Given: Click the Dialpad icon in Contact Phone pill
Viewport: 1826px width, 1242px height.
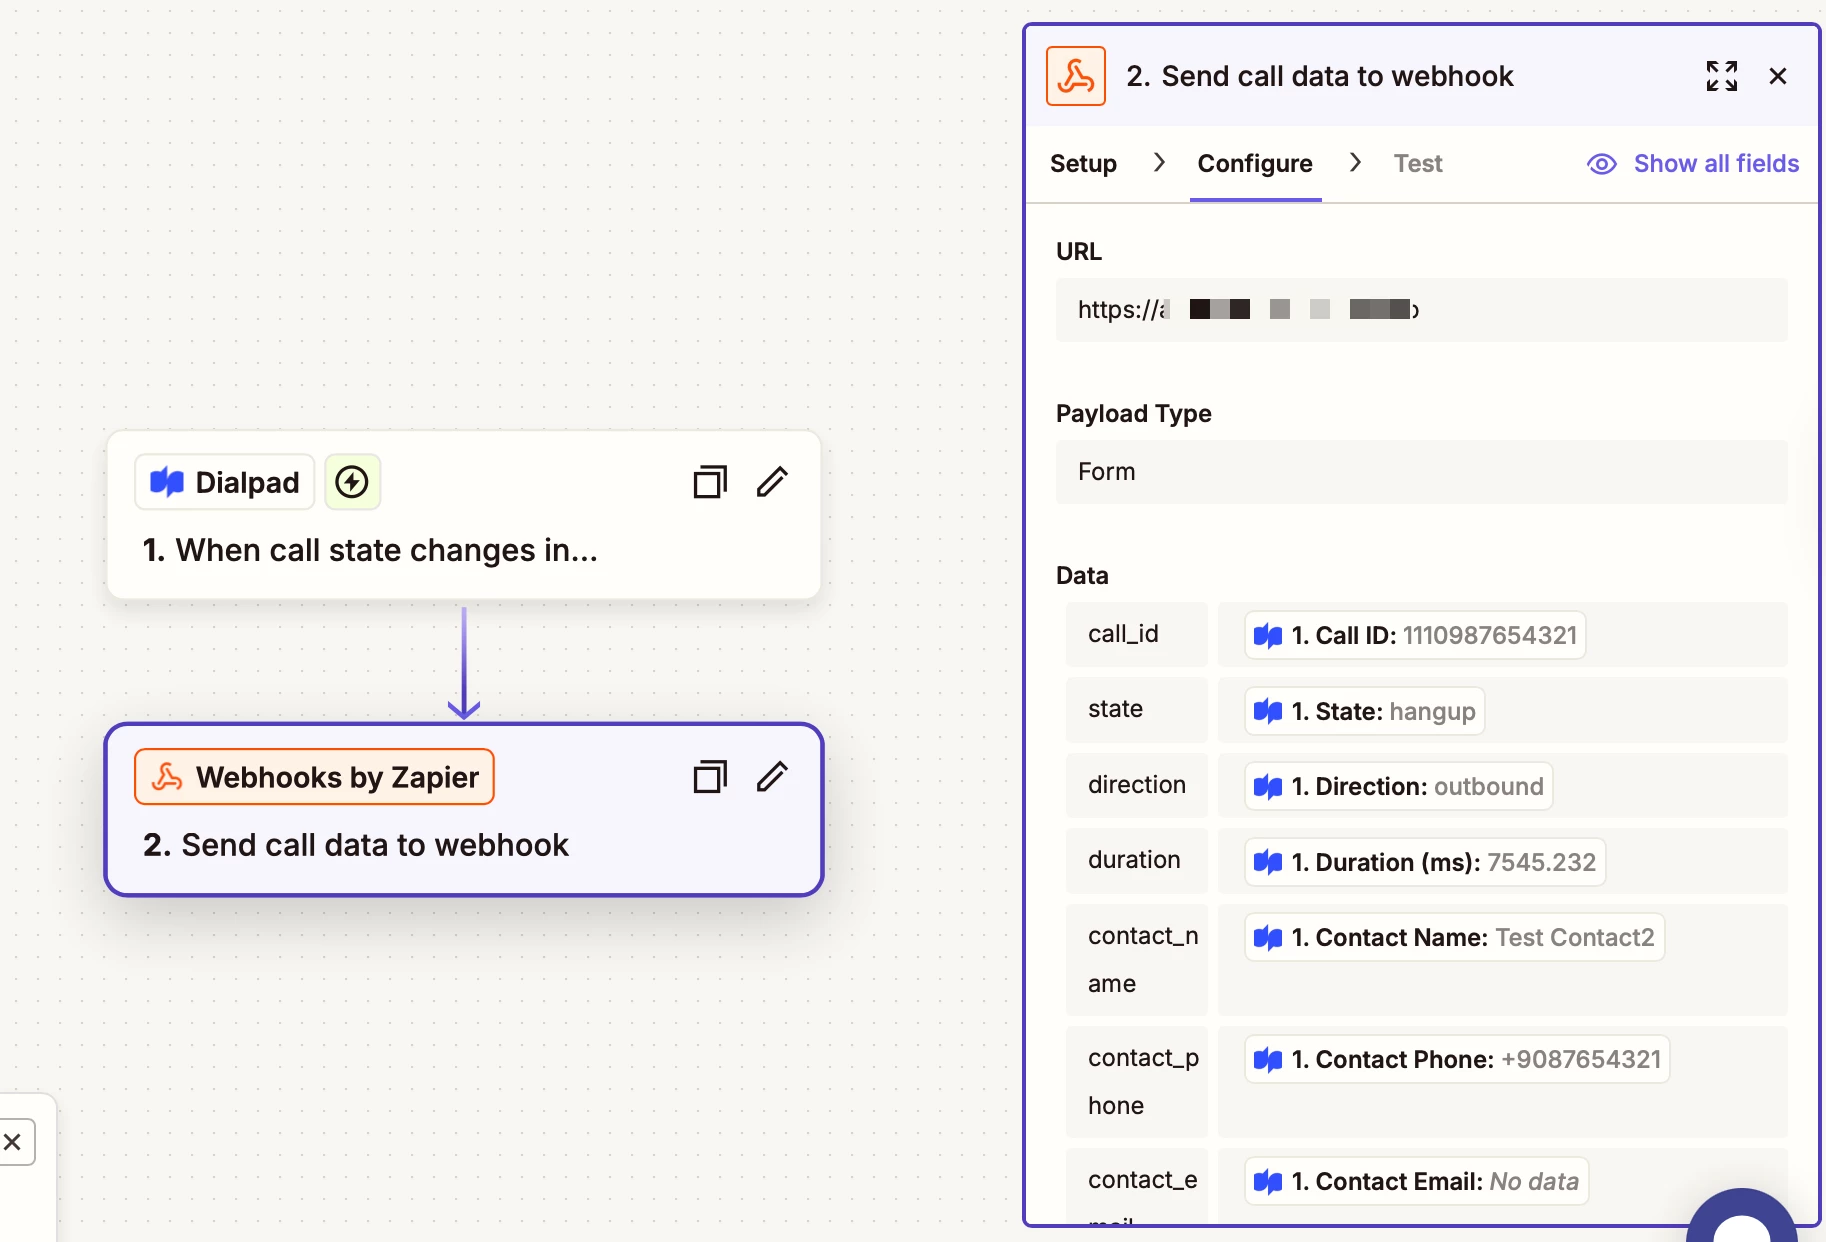Looking at the screenshot, I should tap(1268, 1059).
